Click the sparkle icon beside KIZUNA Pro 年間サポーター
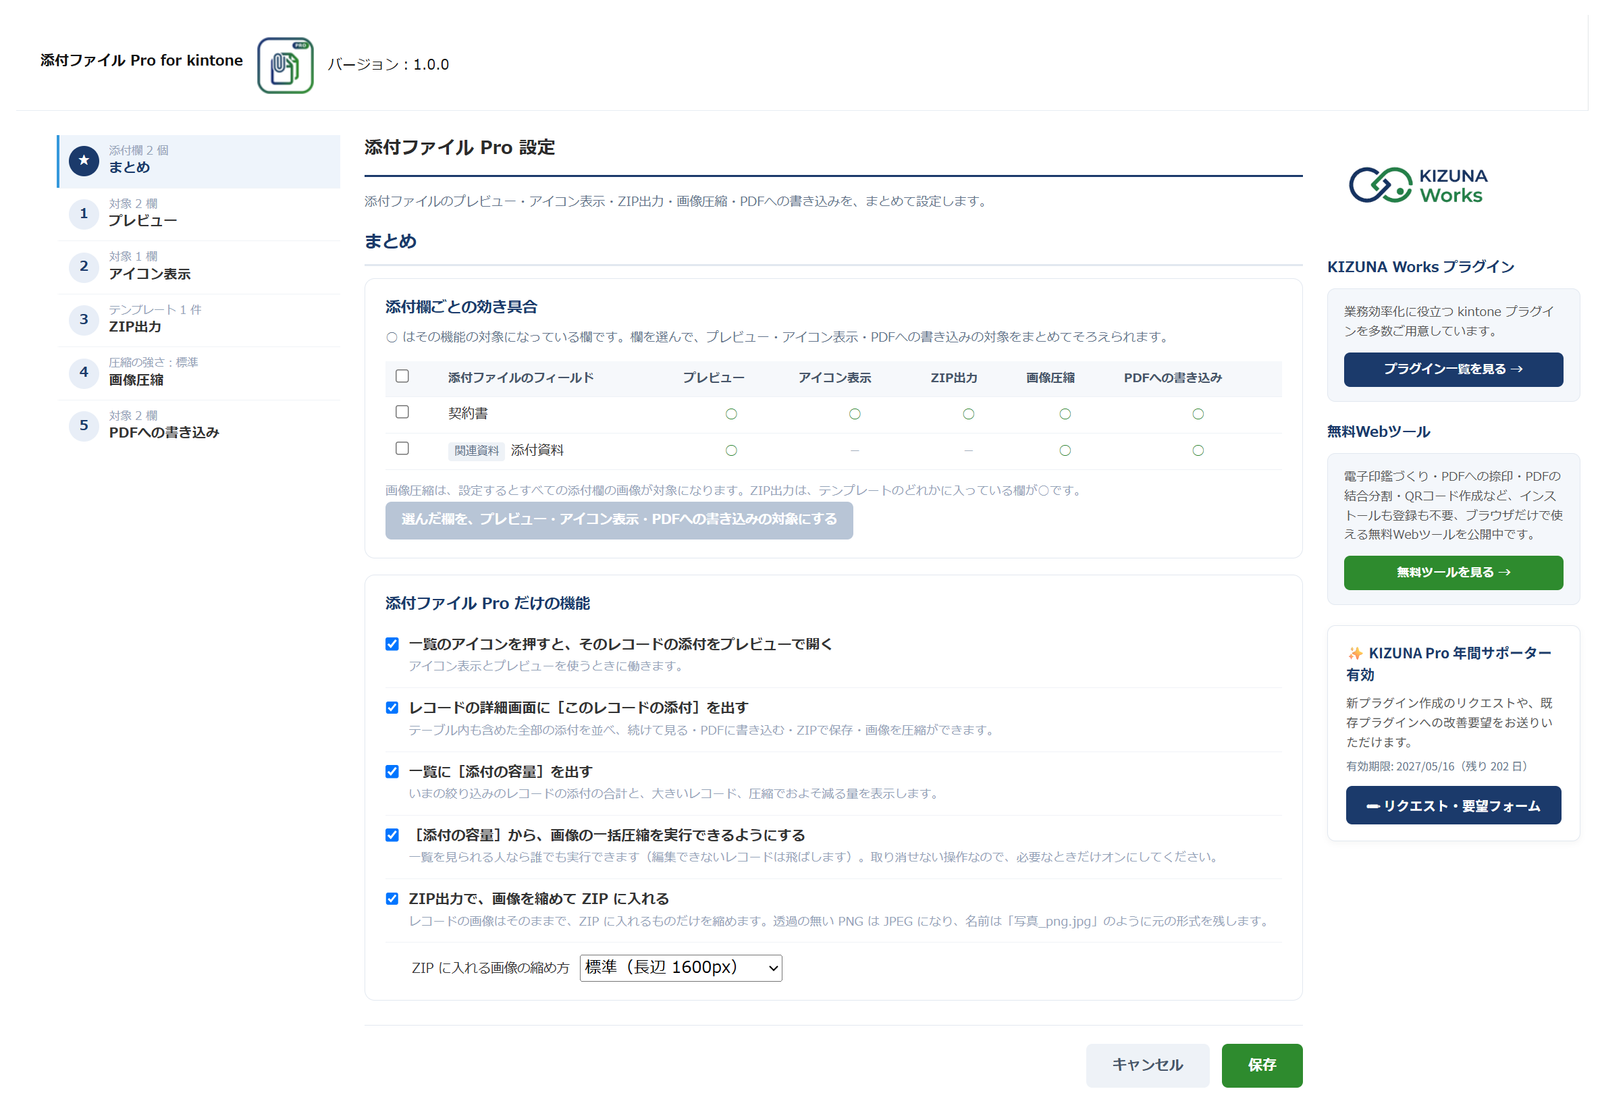This screenshot has height=1104, width=1600. 1355,653
